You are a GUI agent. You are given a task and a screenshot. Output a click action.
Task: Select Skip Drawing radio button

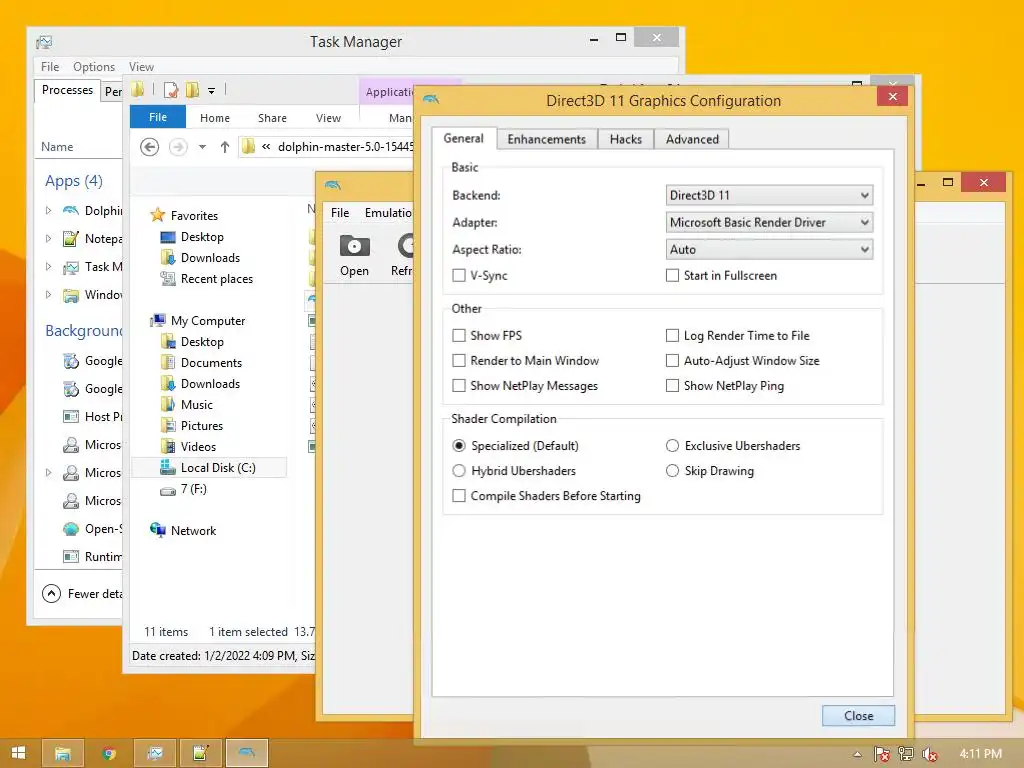(672, 471)
